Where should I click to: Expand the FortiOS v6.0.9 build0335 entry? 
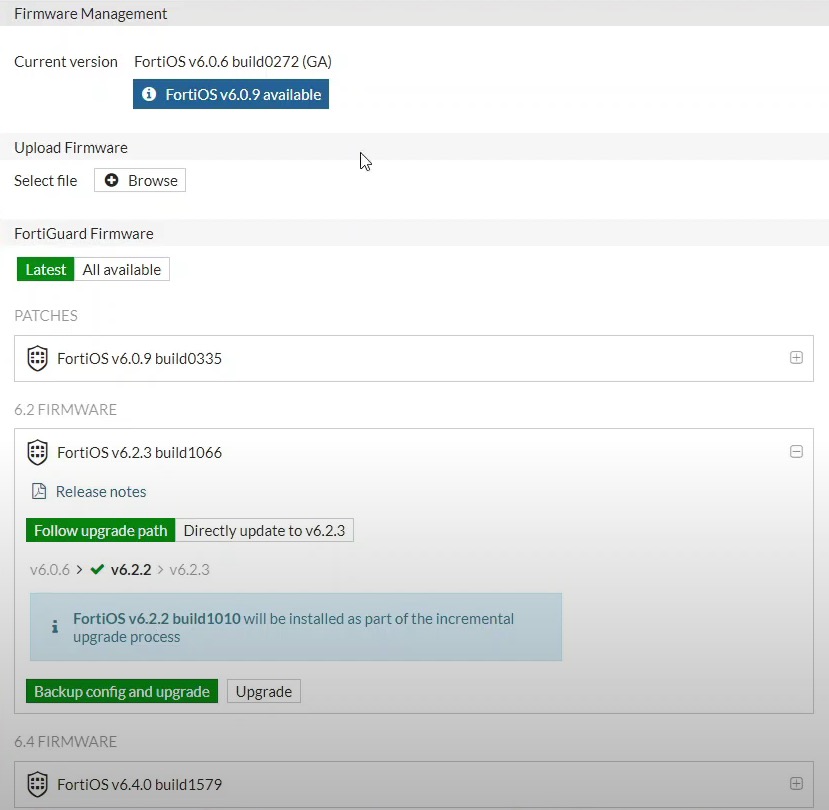pos(796,358)
